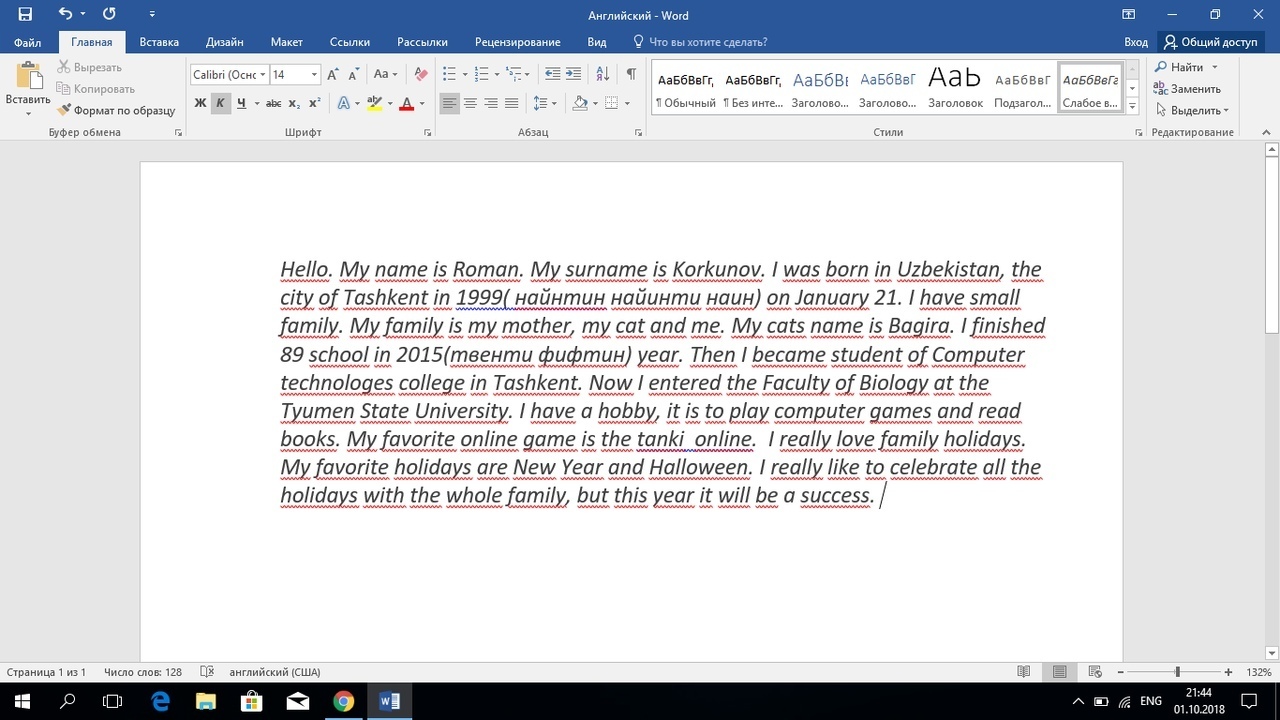The width and height of the screenshot is (1280, 720).
Task: Apply strikethrough formatting
Action: coord(273,103)
